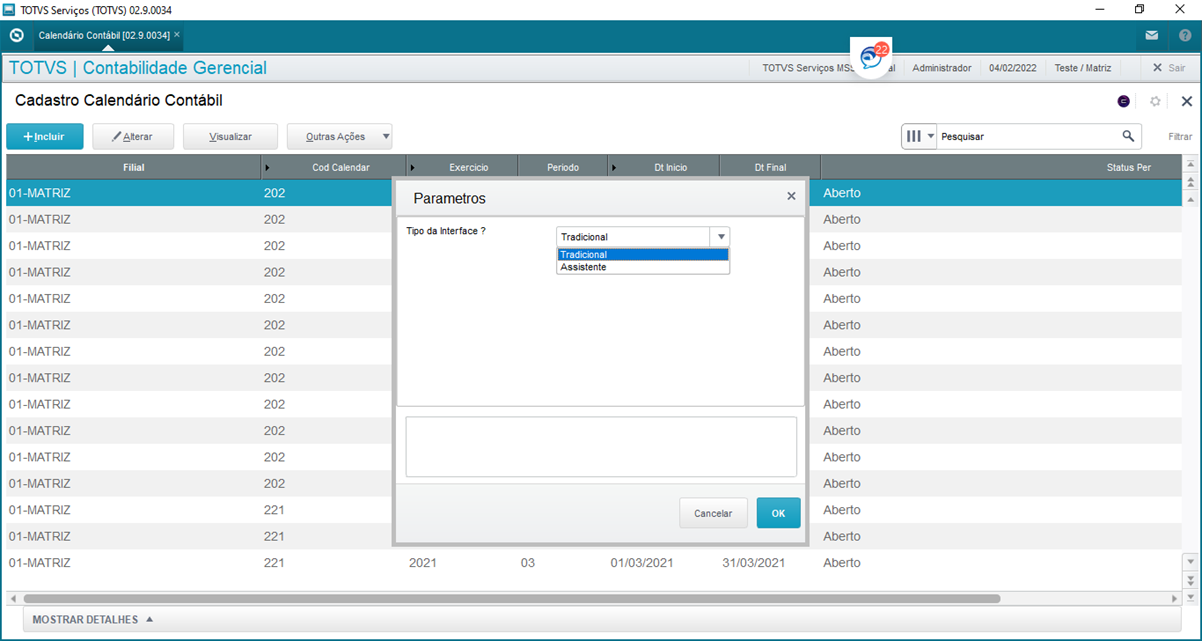This screenshot has width=1202, height=641.
Task: Choose Assistente from the dropdown list
Action: (643, 267)
